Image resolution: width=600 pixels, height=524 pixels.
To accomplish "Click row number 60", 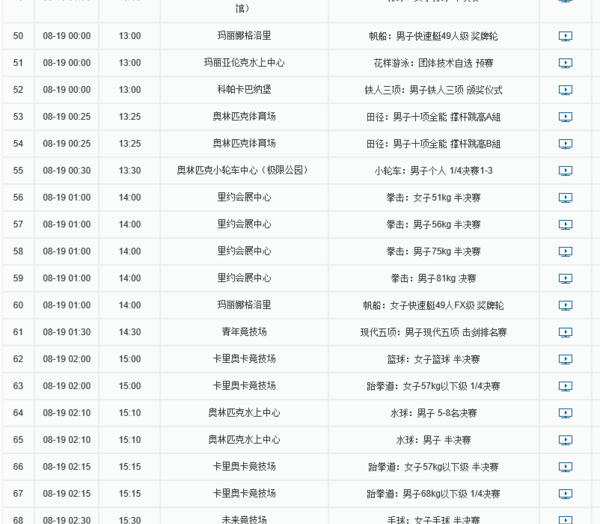I will 18,305.
